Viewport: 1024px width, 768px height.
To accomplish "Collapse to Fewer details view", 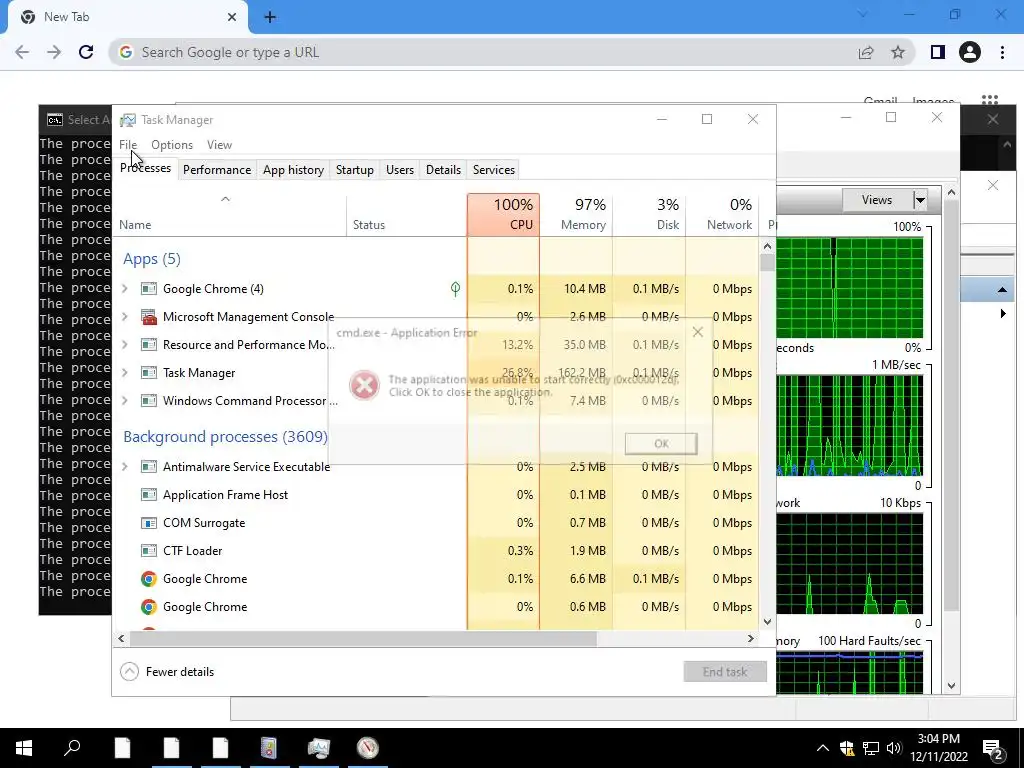I will 167,672.
